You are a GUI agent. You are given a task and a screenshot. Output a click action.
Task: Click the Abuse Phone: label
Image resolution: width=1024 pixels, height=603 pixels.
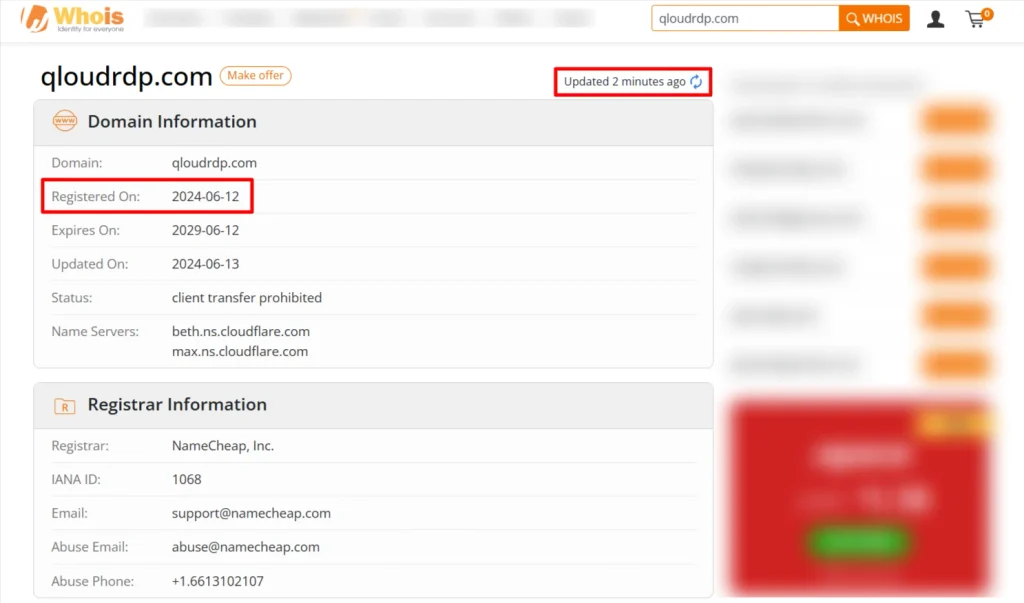pyautogui.click(x=93, y=581)
